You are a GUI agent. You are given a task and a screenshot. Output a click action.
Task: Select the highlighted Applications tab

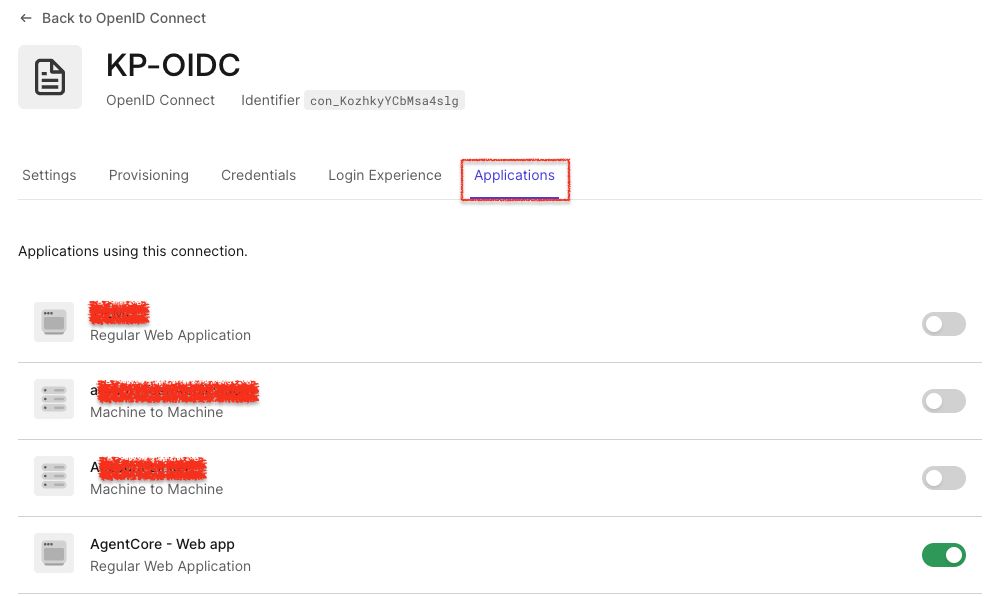point(514,175)
